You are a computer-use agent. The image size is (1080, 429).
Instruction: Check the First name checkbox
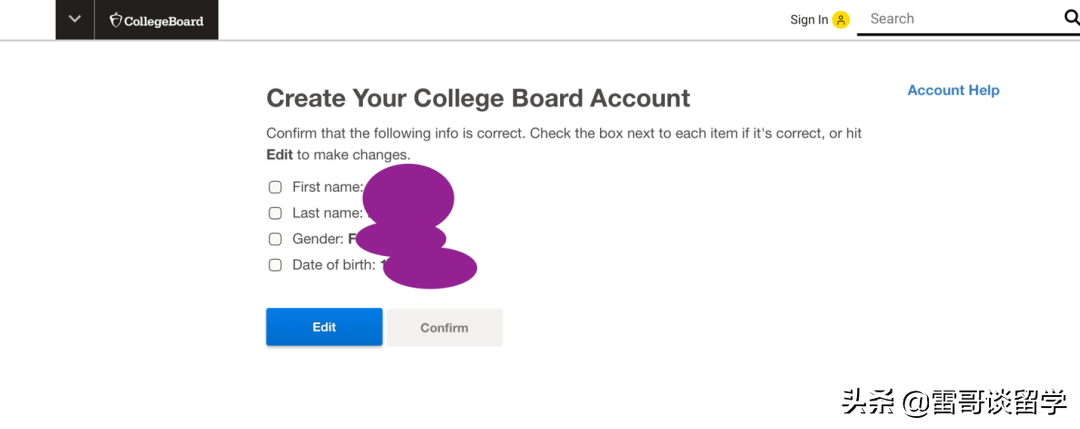click(x=275, y=187)
